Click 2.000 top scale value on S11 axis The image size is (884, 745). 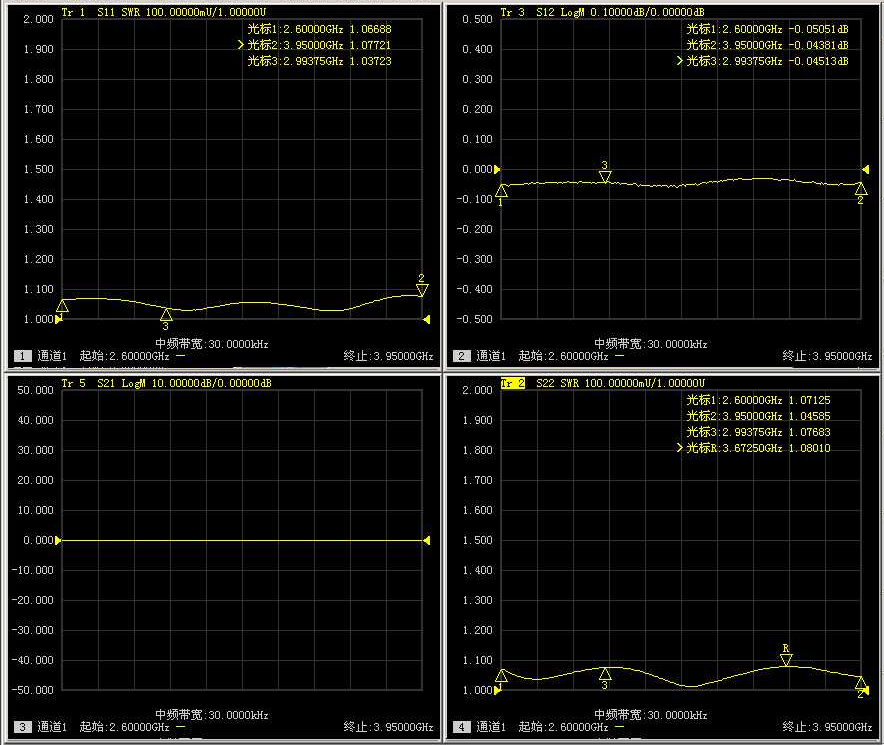[x=38, y=19]
